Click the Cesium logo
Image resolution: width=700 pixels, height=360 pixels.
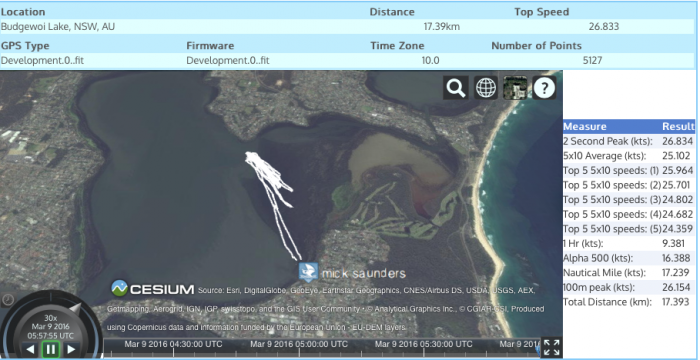pos(152,289)
